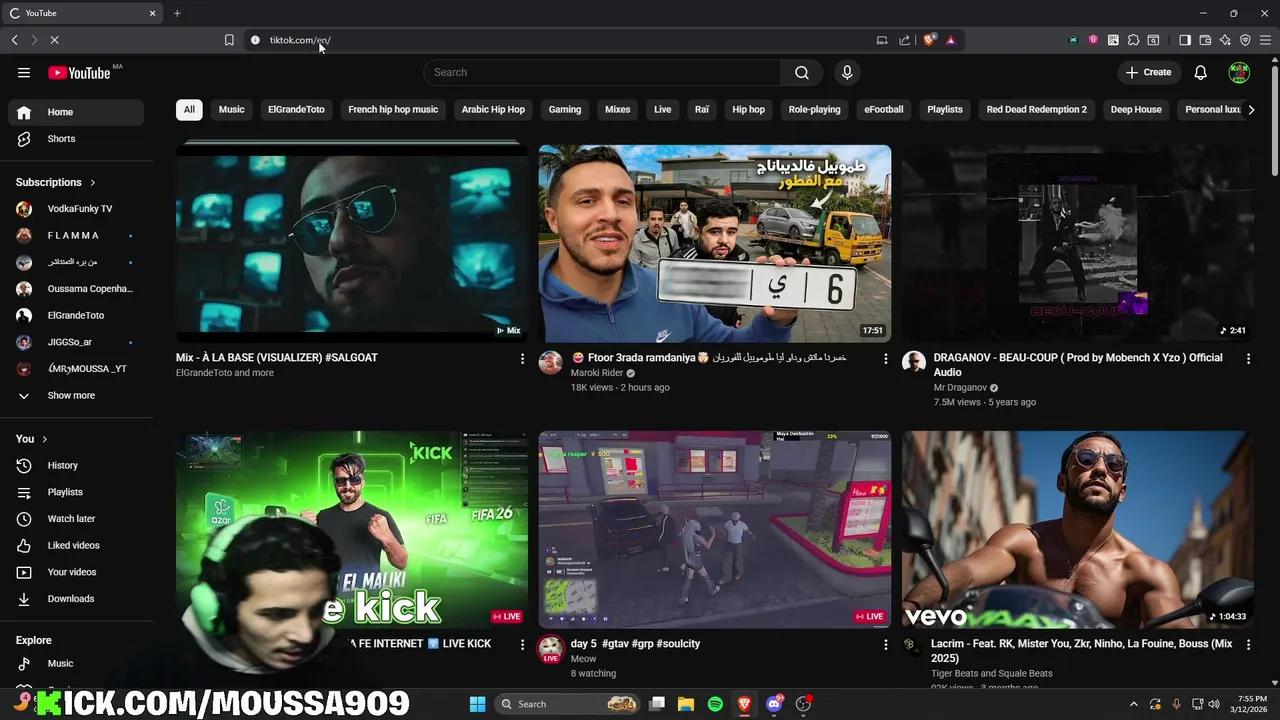Open Liked videos in the sidebar
This screenshot has width=1280, height=720.
point(76,545)
